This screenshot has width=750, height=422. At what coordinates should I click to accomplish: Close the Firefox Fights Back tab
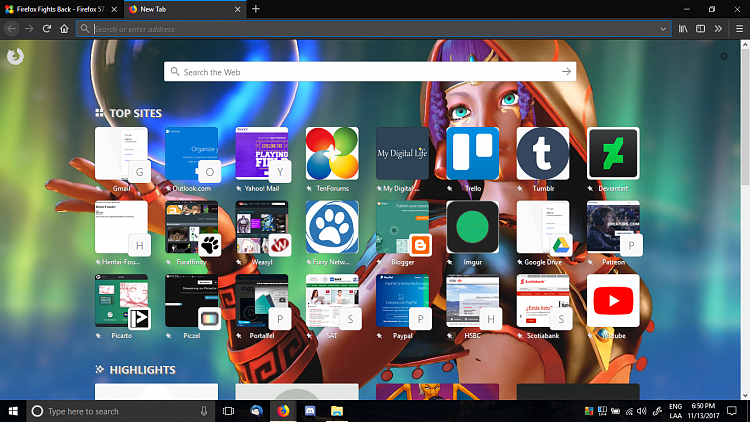point(114,9)
